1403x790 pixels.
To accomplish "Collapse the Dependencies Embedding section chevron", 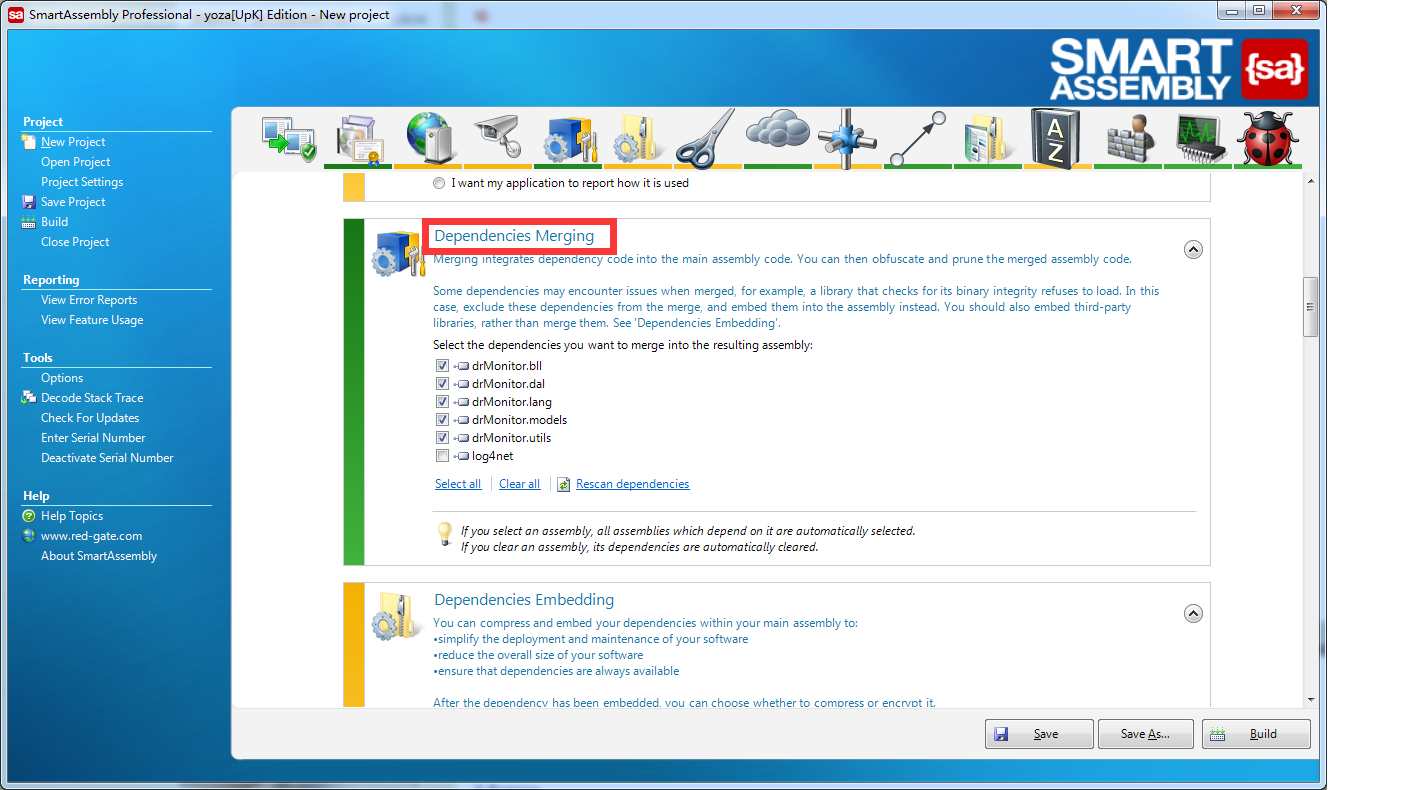I will 1193,613.
